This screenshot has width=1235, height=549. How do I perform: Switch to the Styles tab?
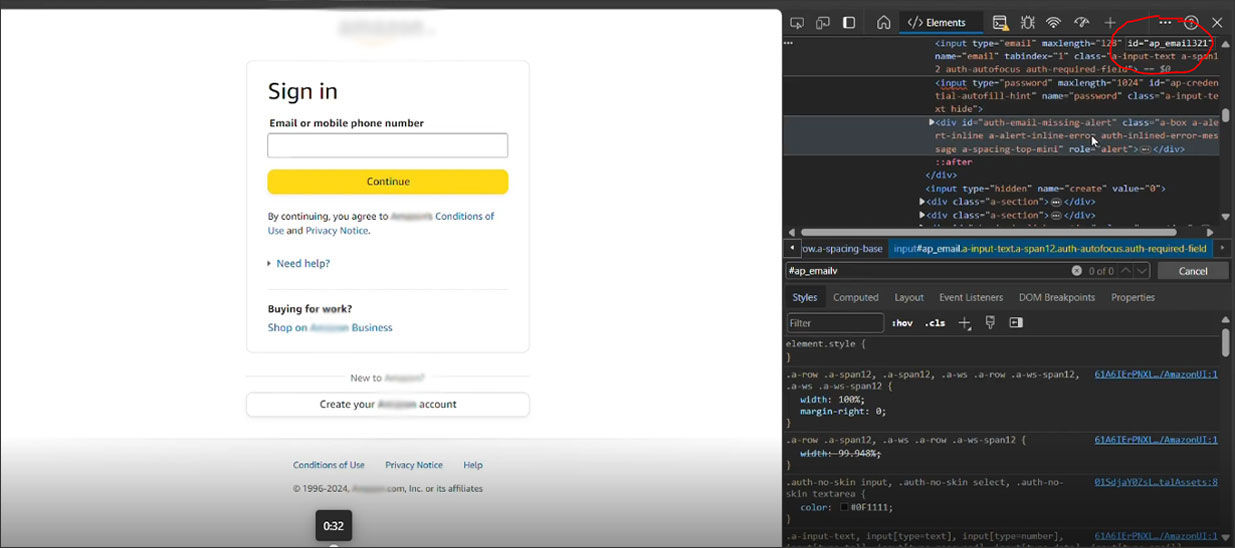(805, 297)
